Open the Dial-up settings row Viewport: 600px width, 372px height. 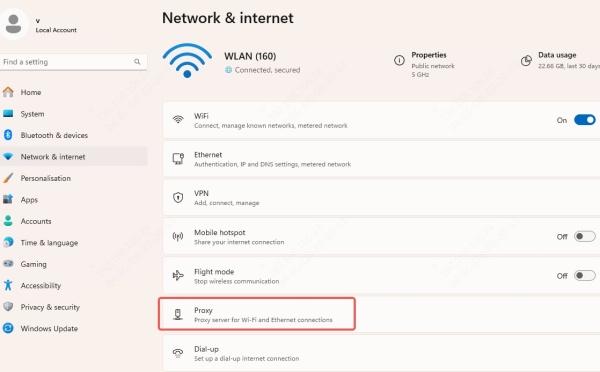click(382, 353)
